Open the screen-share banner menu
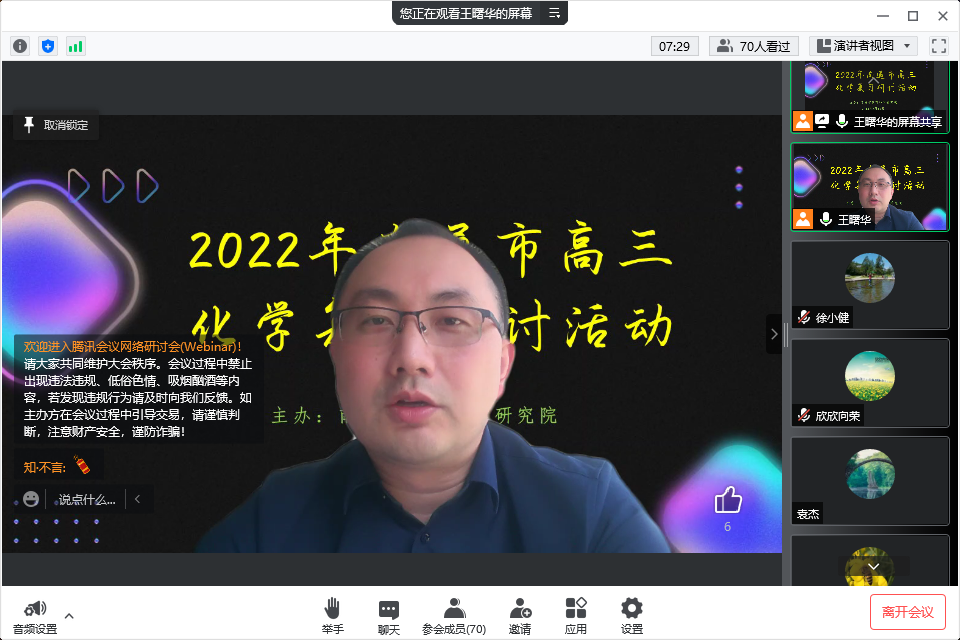960x640 pixels. pos(554,13)
